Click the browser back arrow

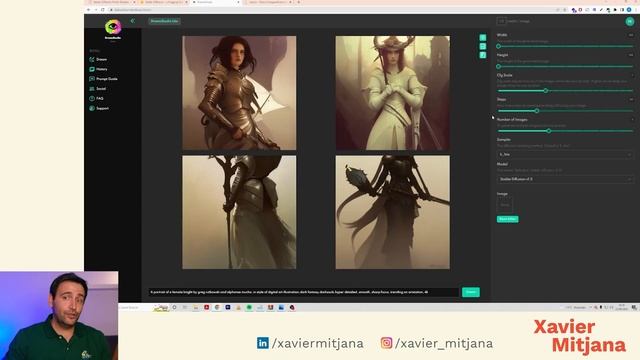pyautogui.click(x=89, y=9)
